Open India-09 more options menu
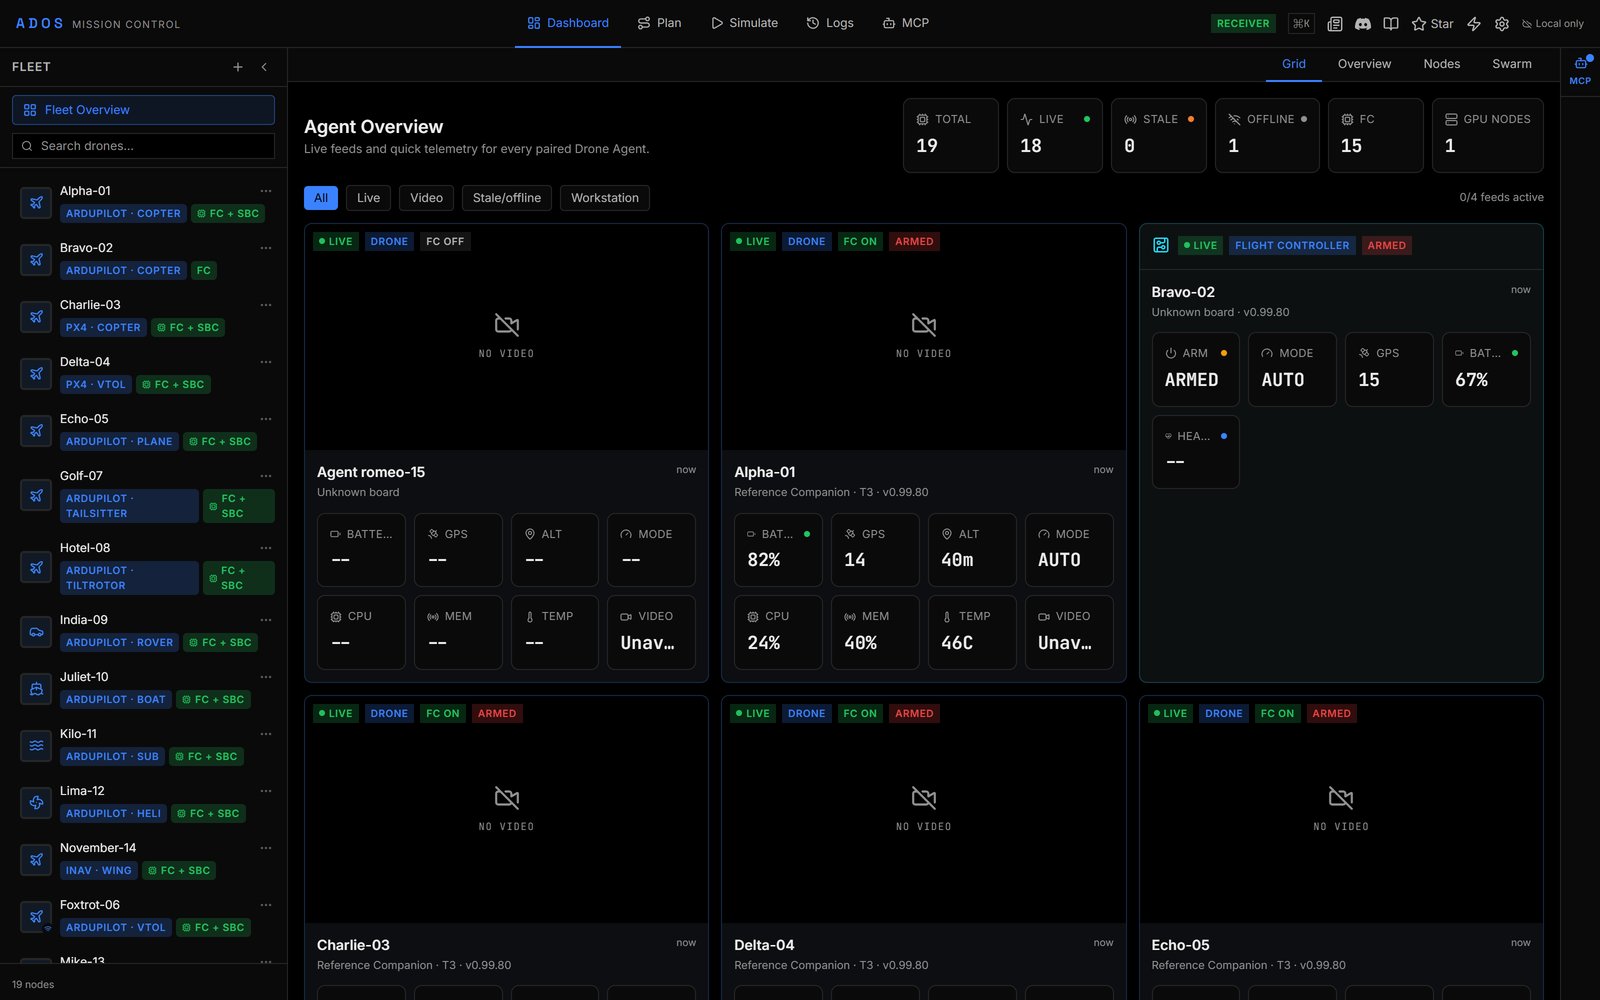This screenshot has width=1600, height=1000. (265, 620)
